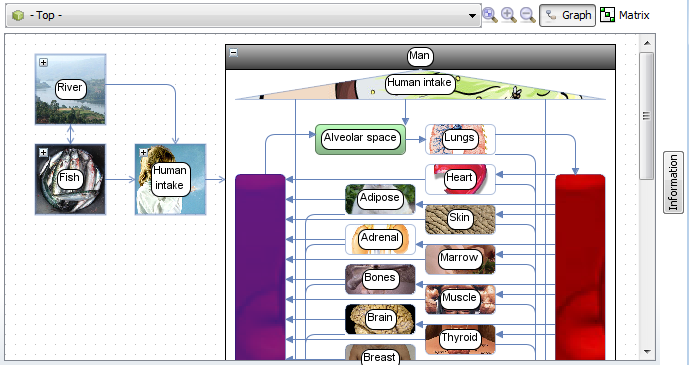
Task: Select the Heart organ node
Action: click(460, 179)
